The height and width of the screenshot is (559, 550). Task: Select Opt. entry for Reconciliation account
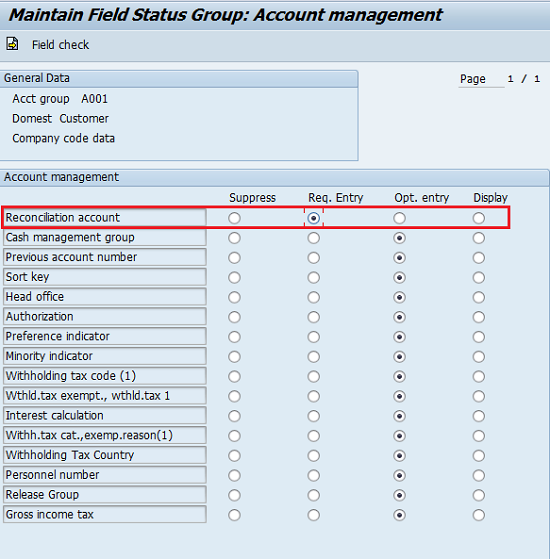pyautogui.click(x=400, y=218)
